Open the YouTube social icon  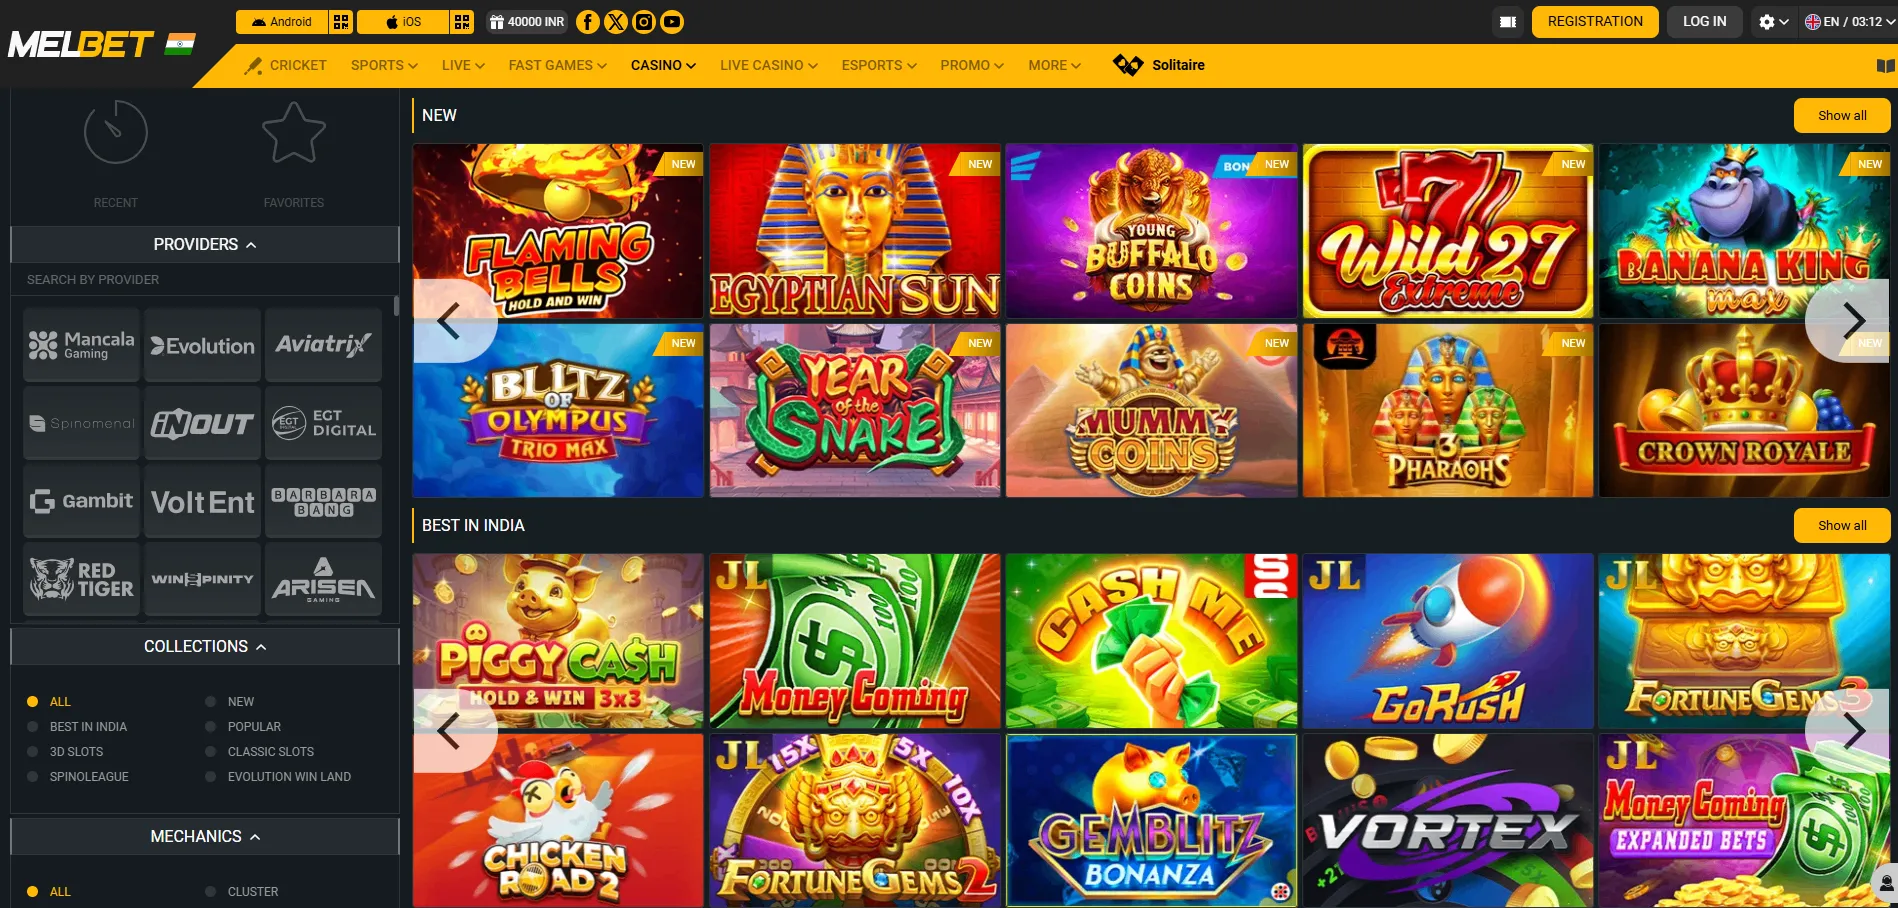[x=672, y=22]
